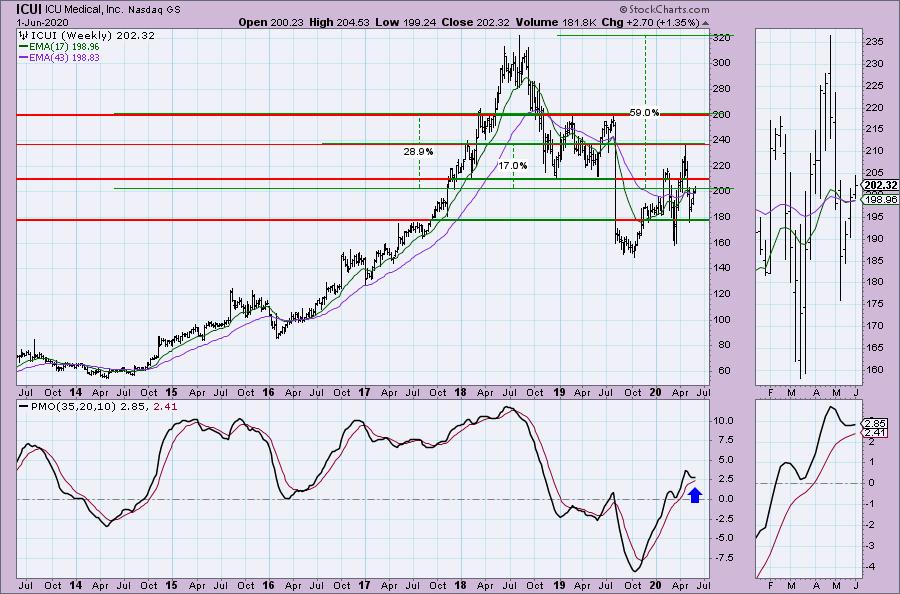Click the 202.32 price tag on zoom panel
This screenshot has height=594, width=900.
coord(880,185)
